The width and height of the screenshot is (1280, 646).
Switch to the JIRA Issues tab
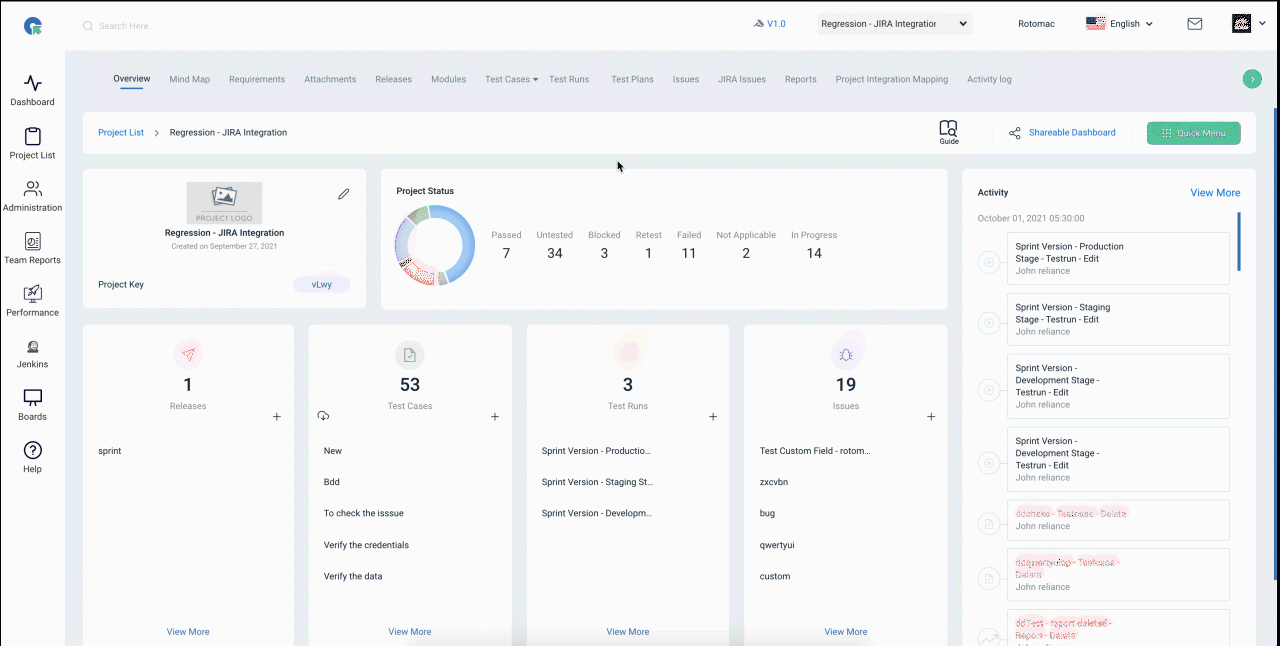(742, 79)
